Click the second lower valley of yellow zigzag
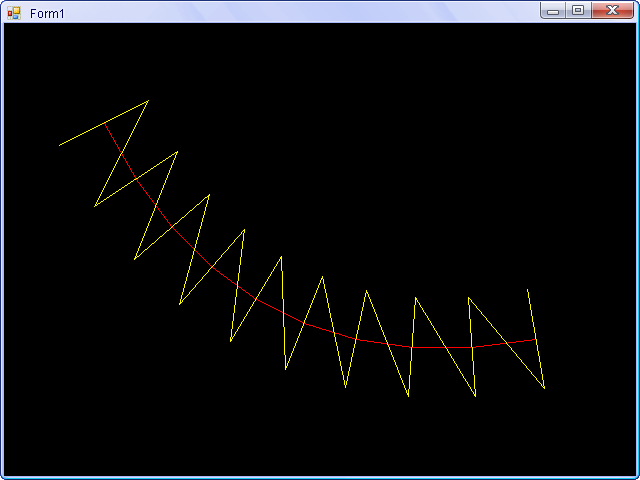The width and height of the screenshot is (640, 480). coord(135,259)
